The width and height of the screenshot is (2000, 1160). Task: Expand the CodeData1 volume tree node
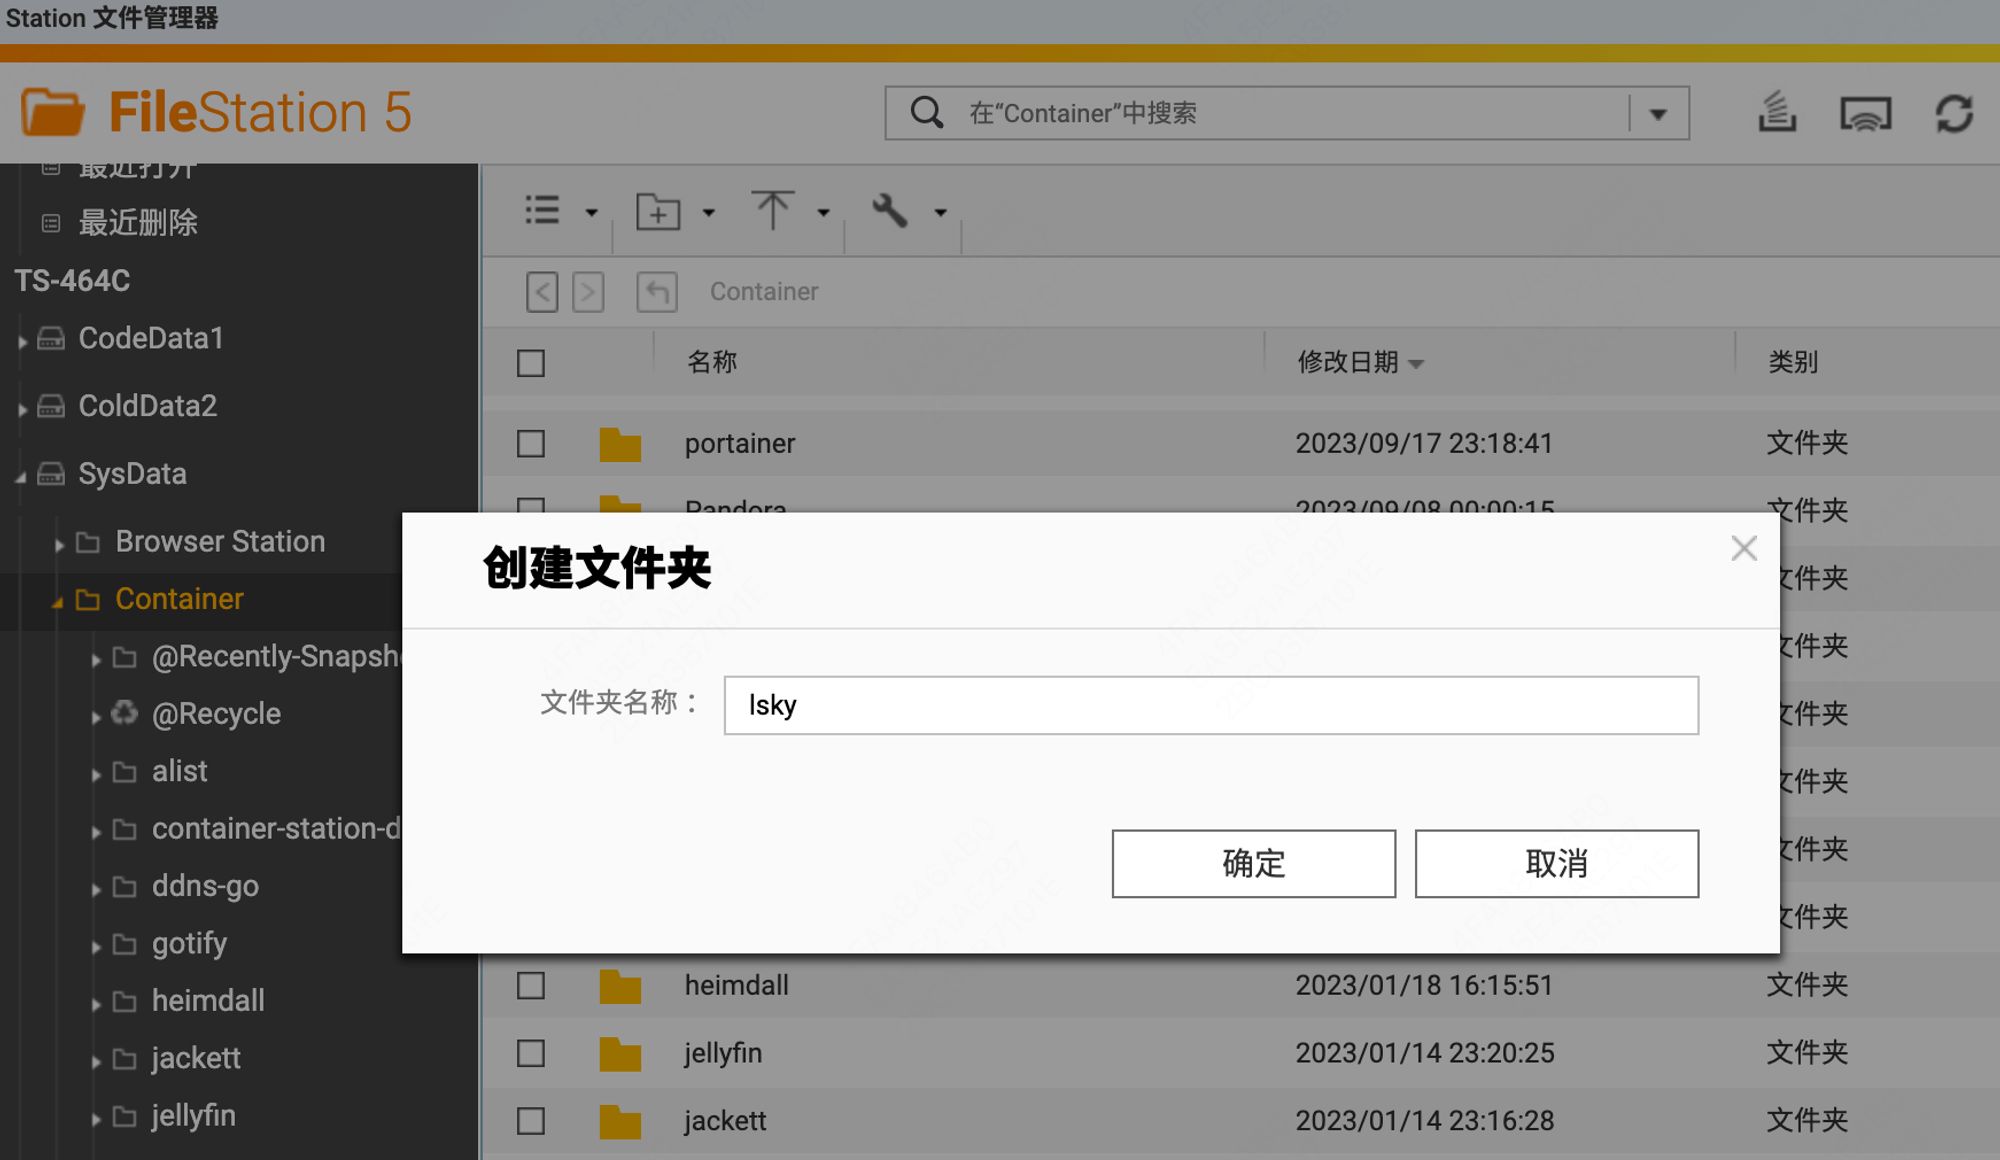[x=22, y=341]
